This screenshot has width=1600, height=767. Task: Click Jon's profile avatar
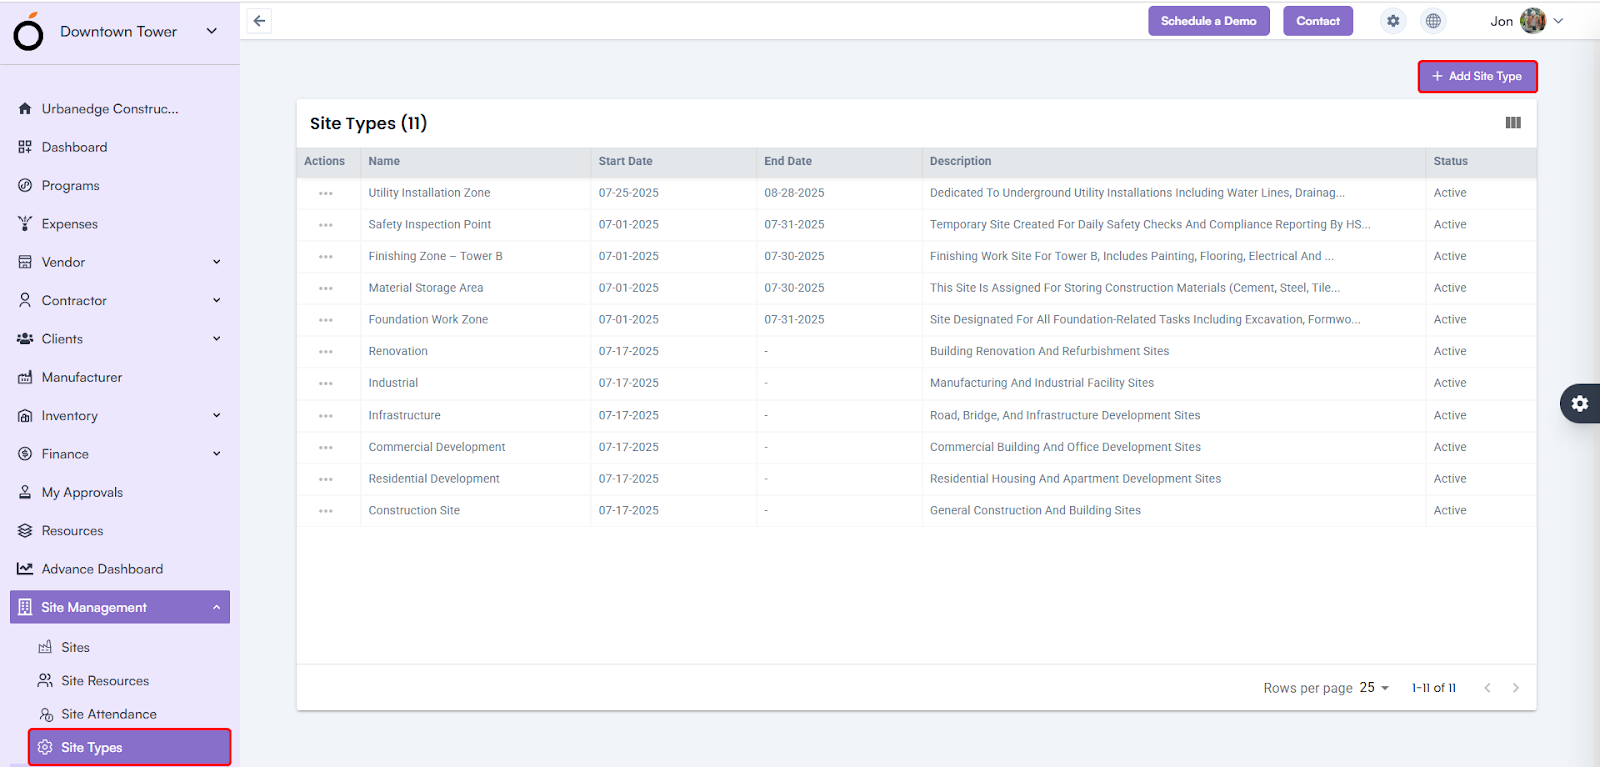click(x=1532, y=21)
